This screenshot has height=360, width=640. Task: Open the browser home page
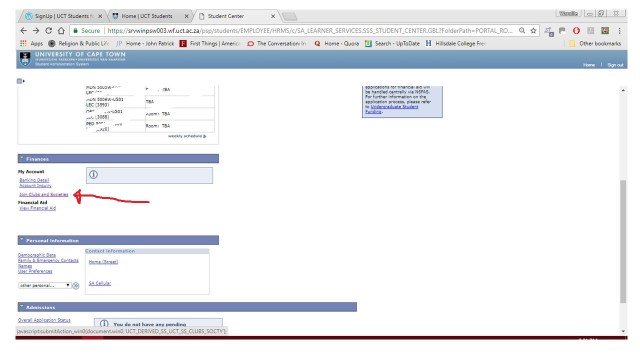click(61, 31)
